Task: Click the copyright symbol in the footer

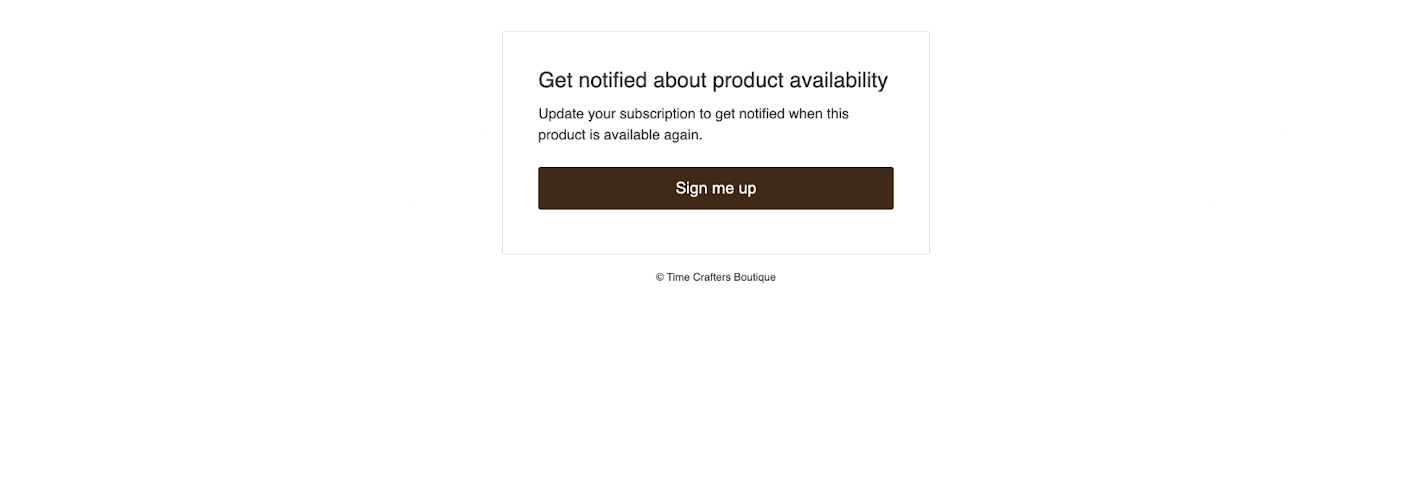Action: [x=660, y=277]
